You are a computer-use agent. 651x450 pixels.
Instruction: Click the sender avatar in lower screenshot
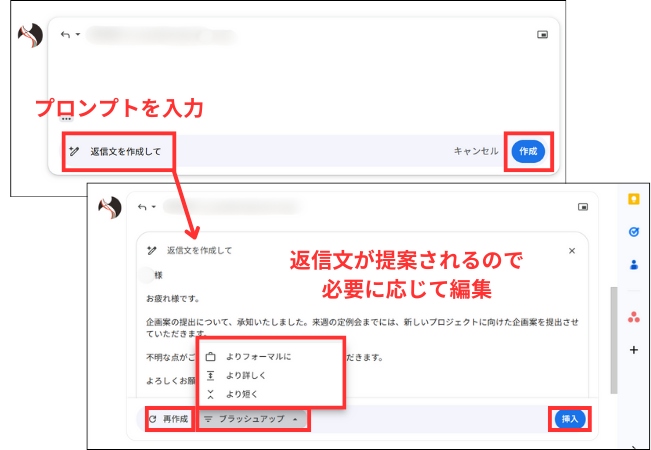point(110,207)
